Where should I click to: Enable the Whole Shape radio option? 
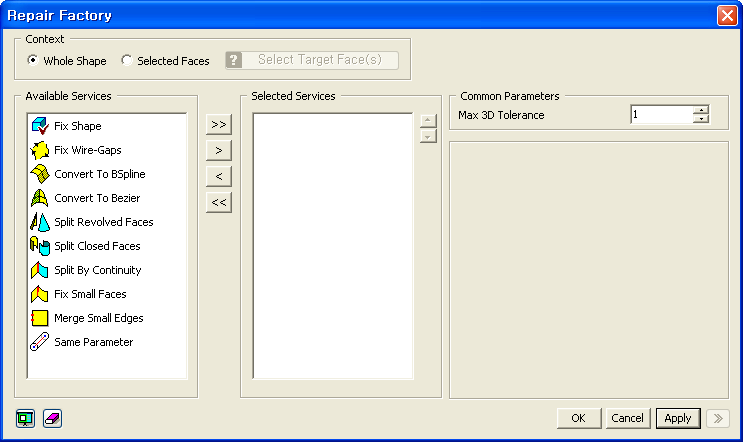[x=33, y=61]
